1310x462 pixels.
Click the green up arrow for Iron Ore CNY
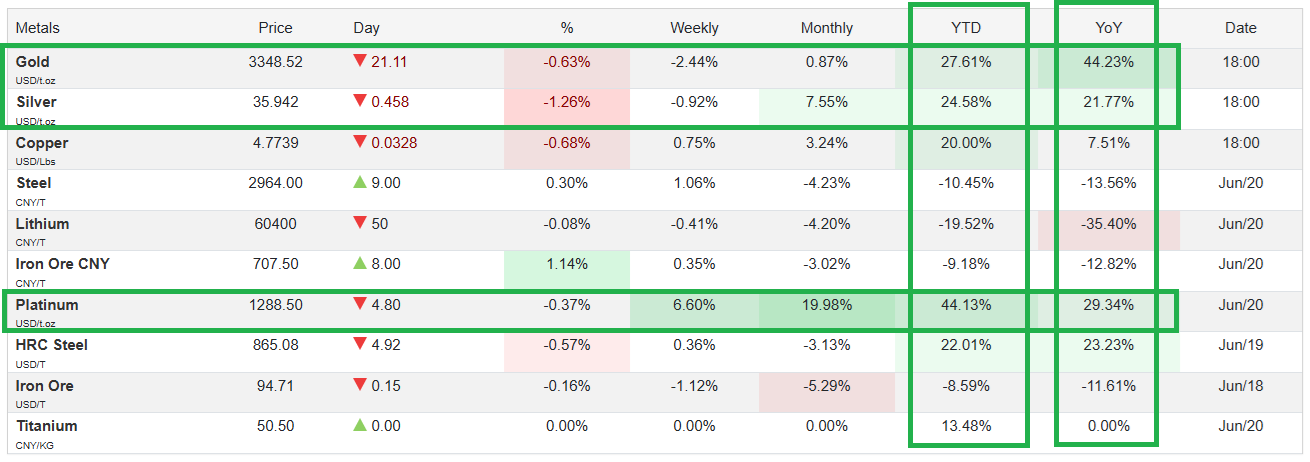360,264
